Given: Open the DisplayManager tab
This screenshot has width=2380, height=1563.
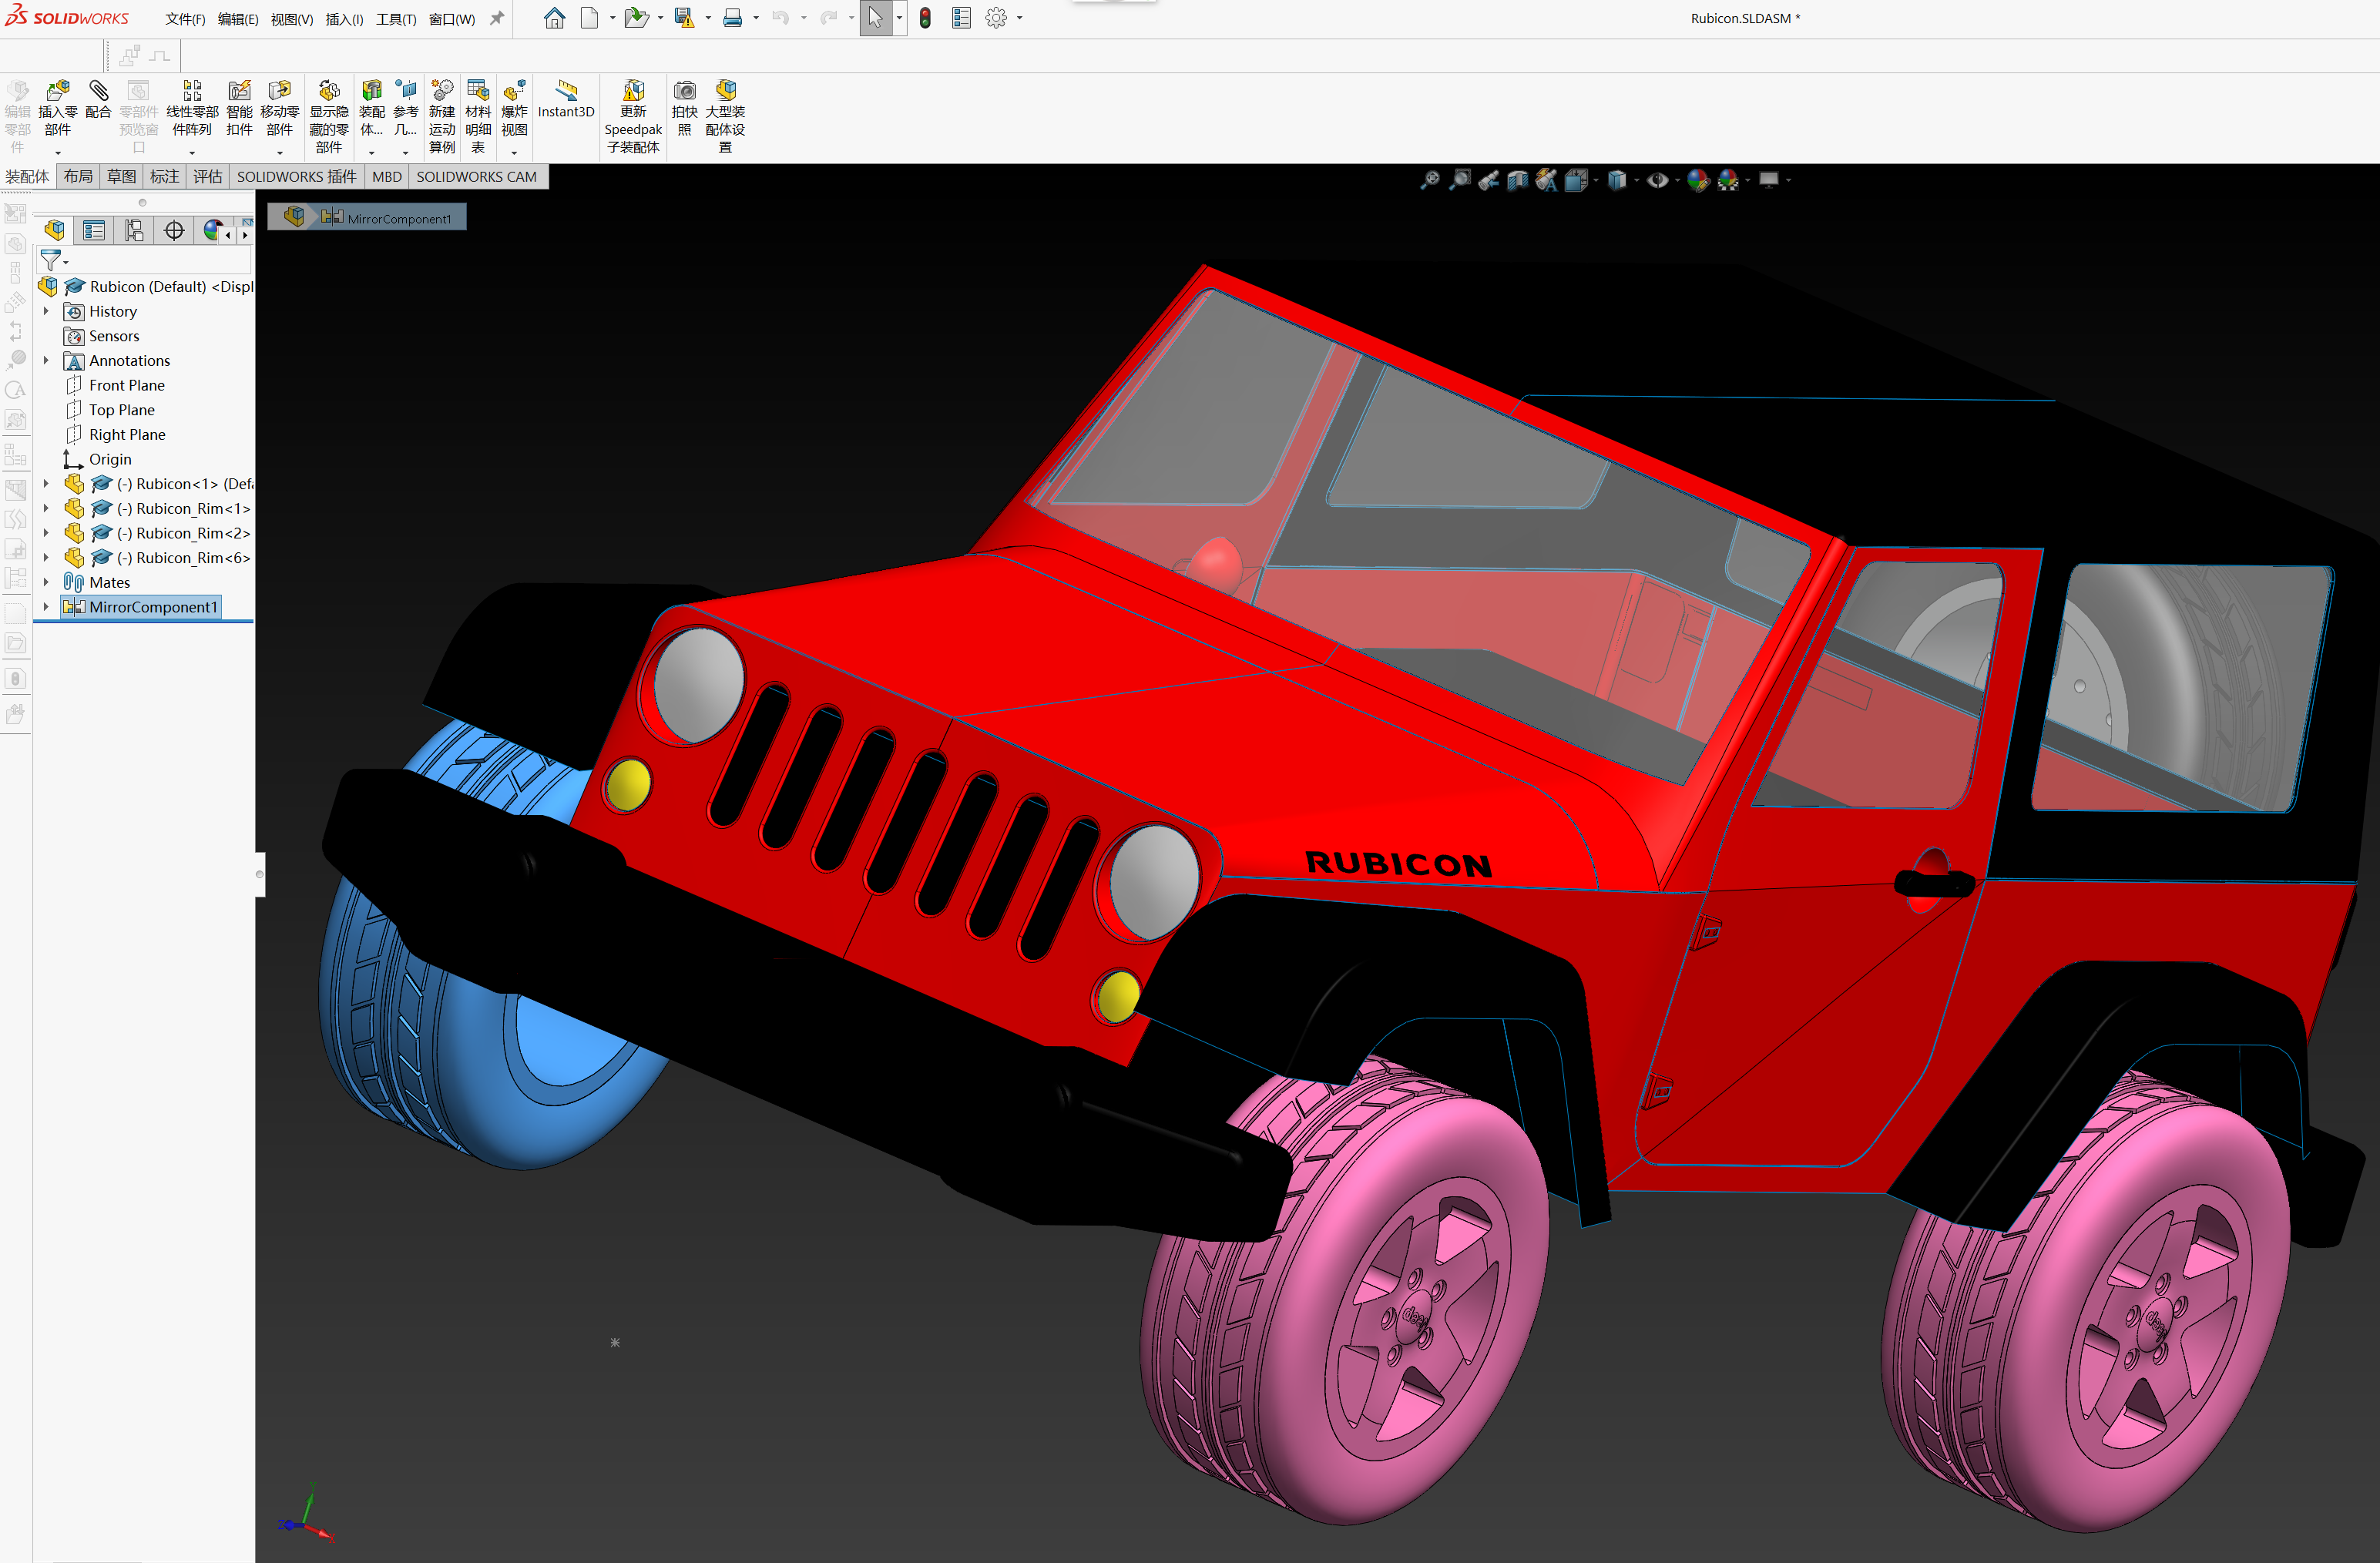Looking at the screenshot, I should click(x=212, y=231).
